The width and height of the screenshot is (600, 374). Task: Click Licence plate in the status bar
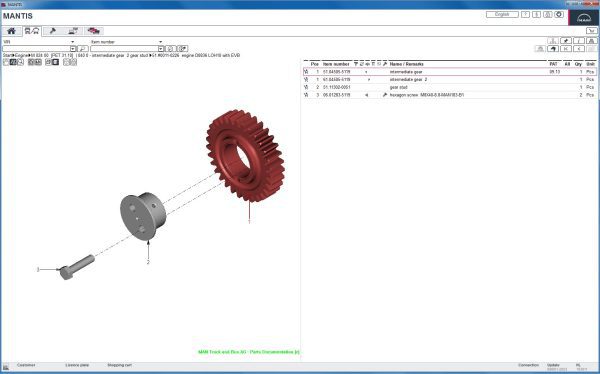[77, 365]
